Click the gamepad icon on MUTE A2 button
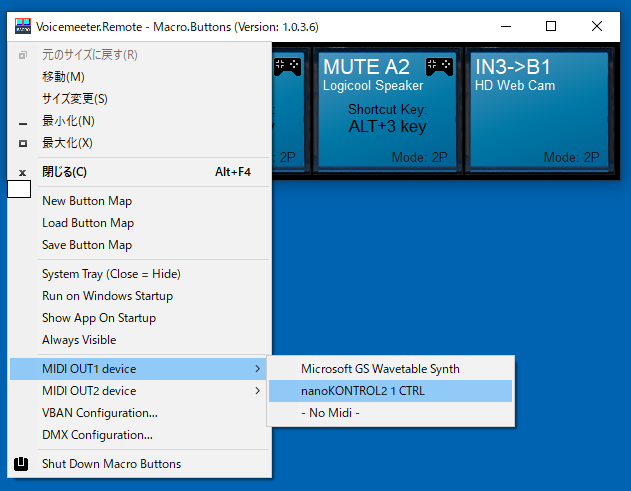631x491 pixels. 439,67
